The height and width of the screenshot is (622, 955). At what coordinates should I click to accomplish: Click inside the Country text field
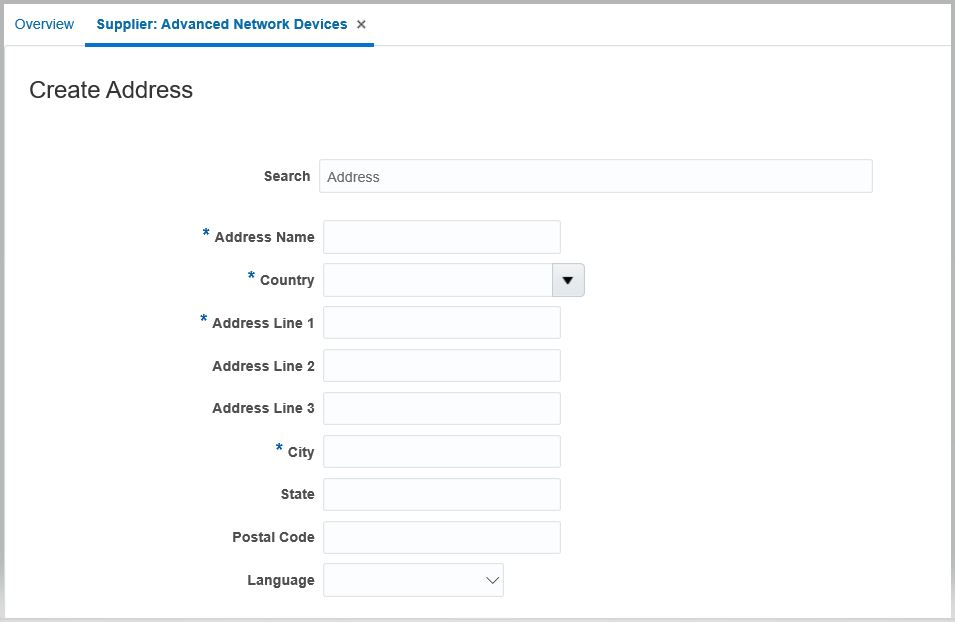tap(437, 281)
